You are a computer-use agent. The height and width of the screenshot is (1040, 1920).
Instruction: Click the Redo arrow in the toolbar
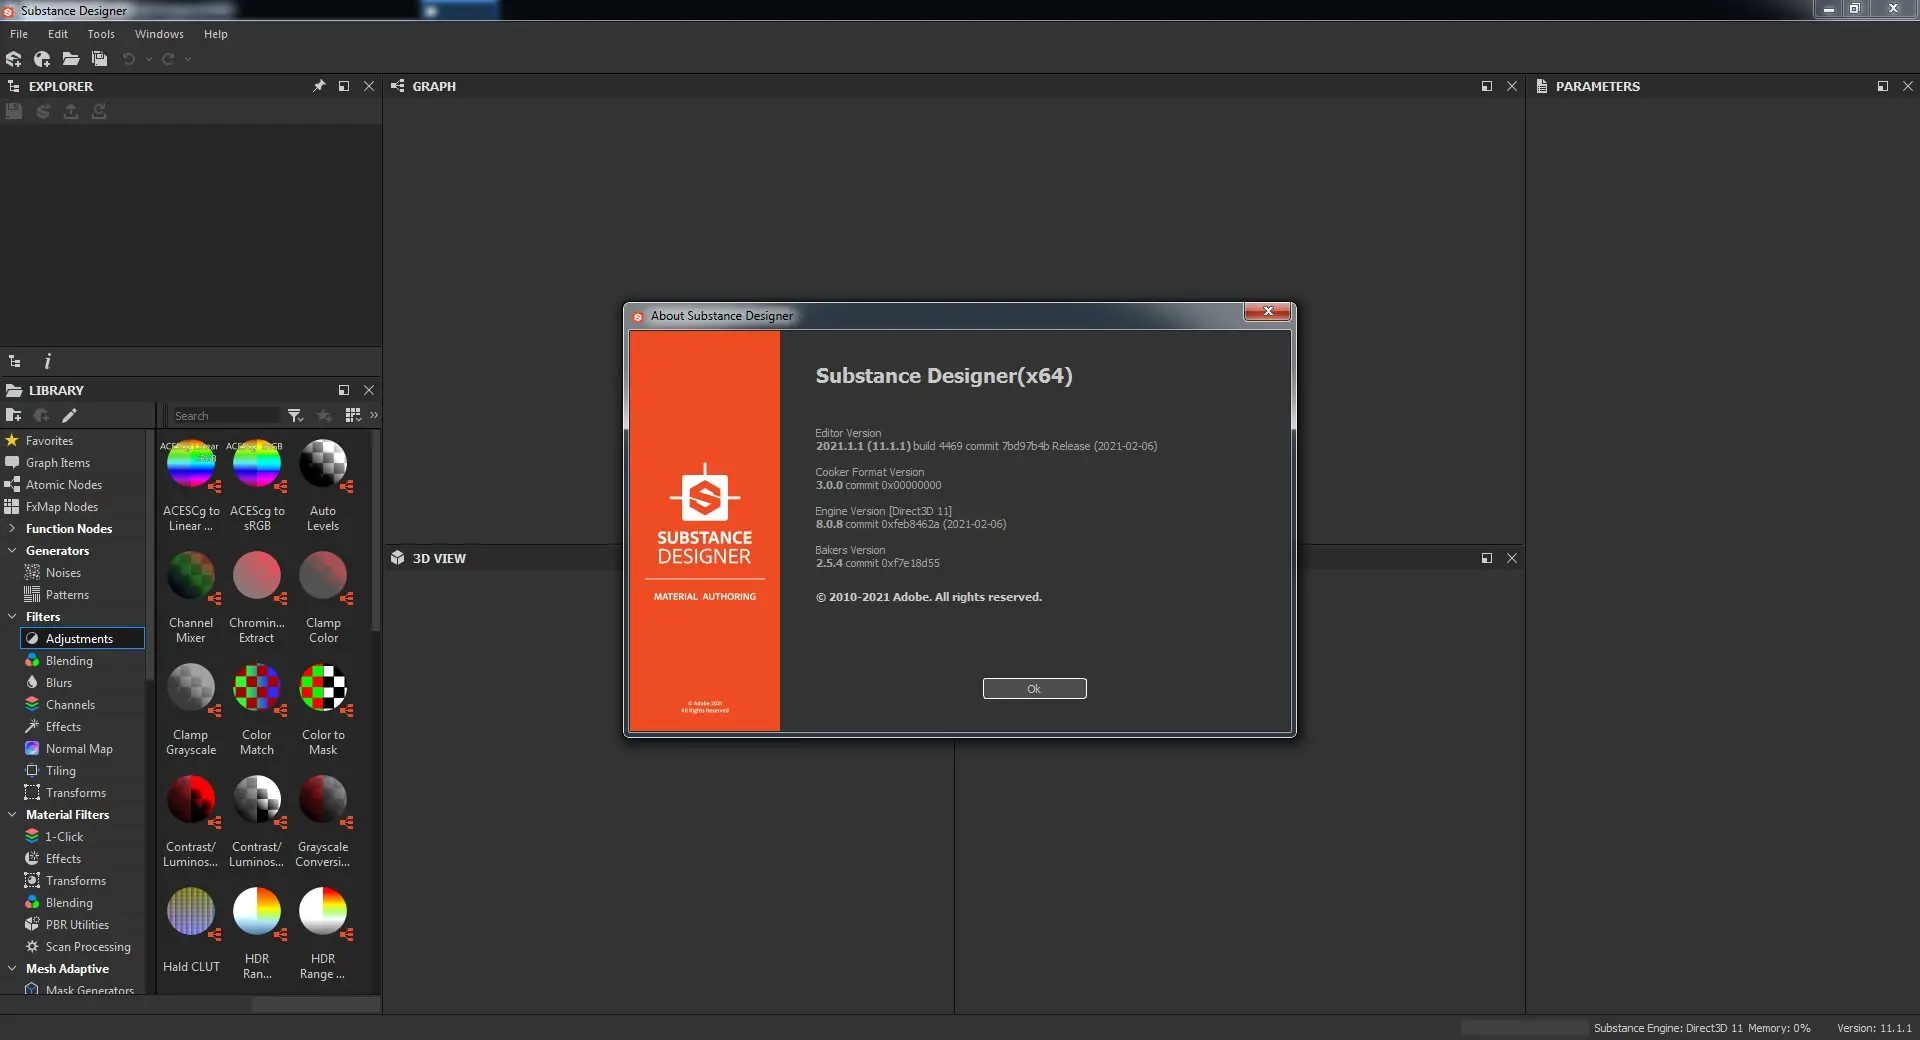click(168, 59)
